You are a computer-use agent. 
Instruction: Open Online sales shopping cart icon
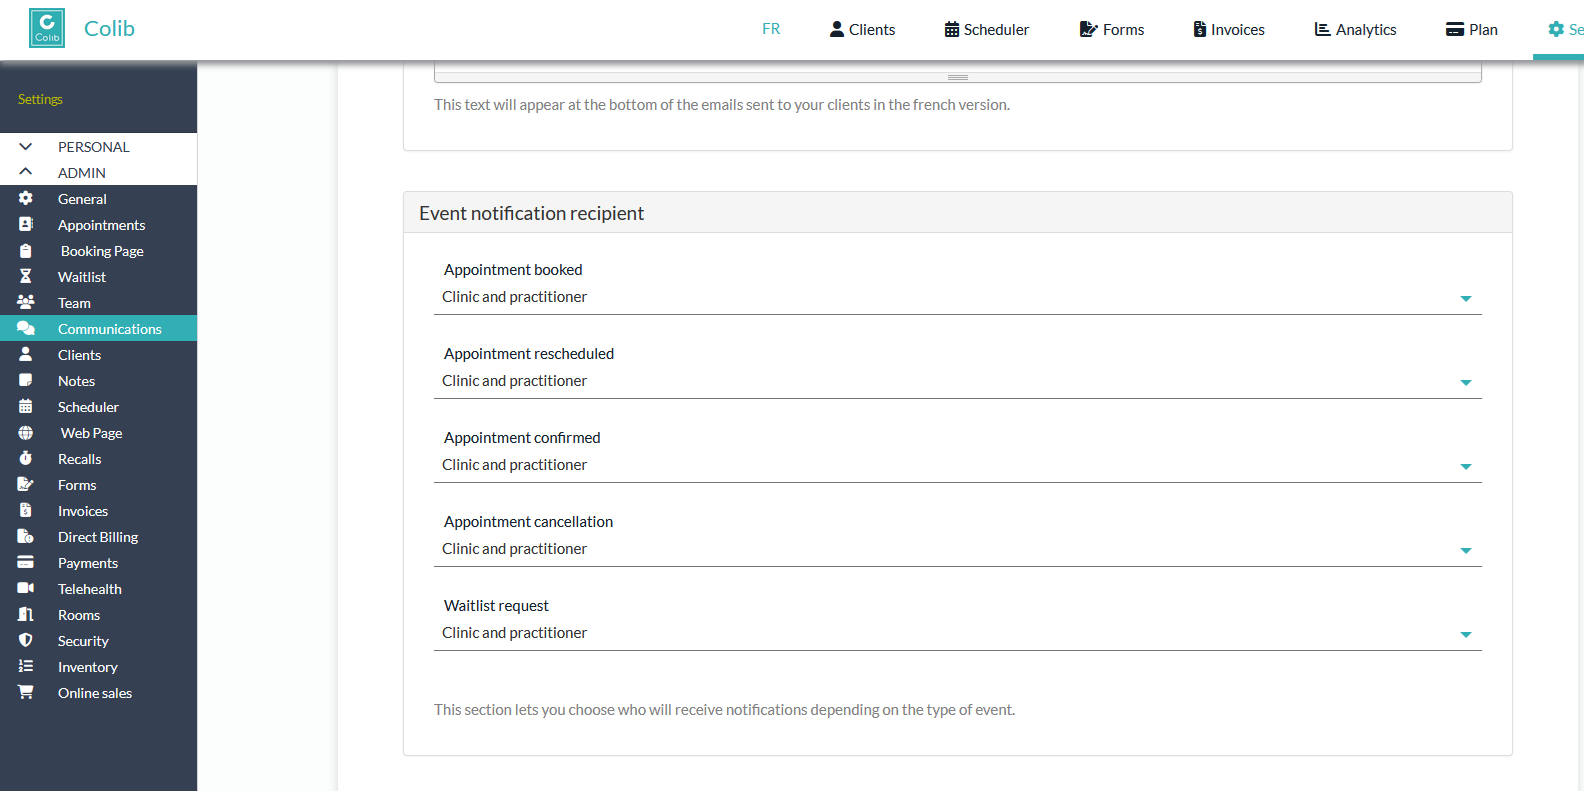click(x=26, y=692)
